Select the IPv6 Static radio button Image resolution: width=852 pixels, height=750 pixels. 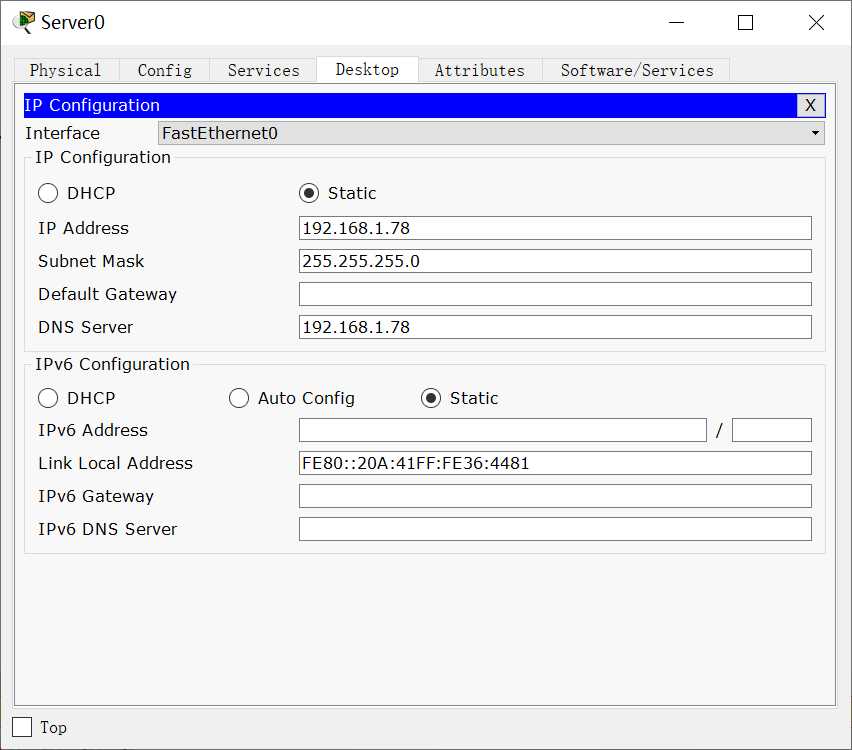tap(431, 398)
